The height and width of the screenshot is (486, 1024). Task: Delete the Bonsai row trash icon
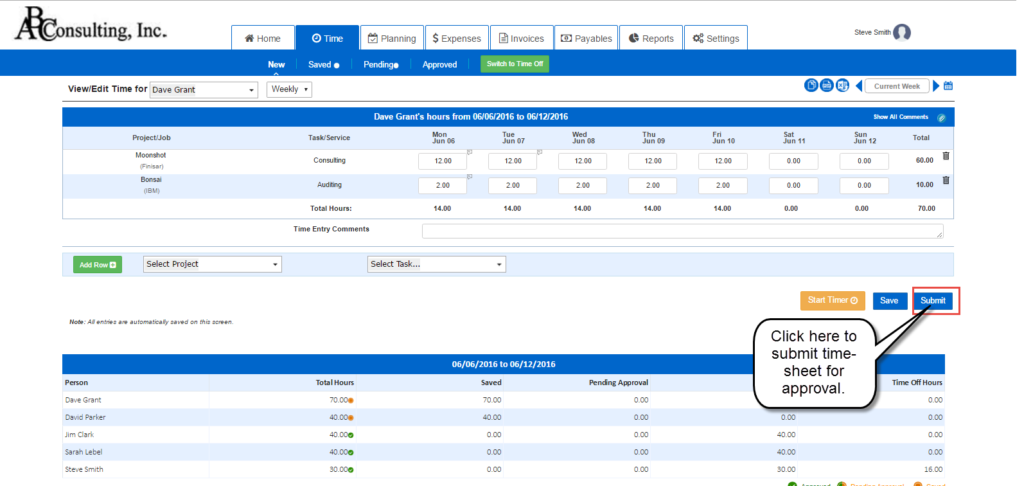[x=946, y=180]
